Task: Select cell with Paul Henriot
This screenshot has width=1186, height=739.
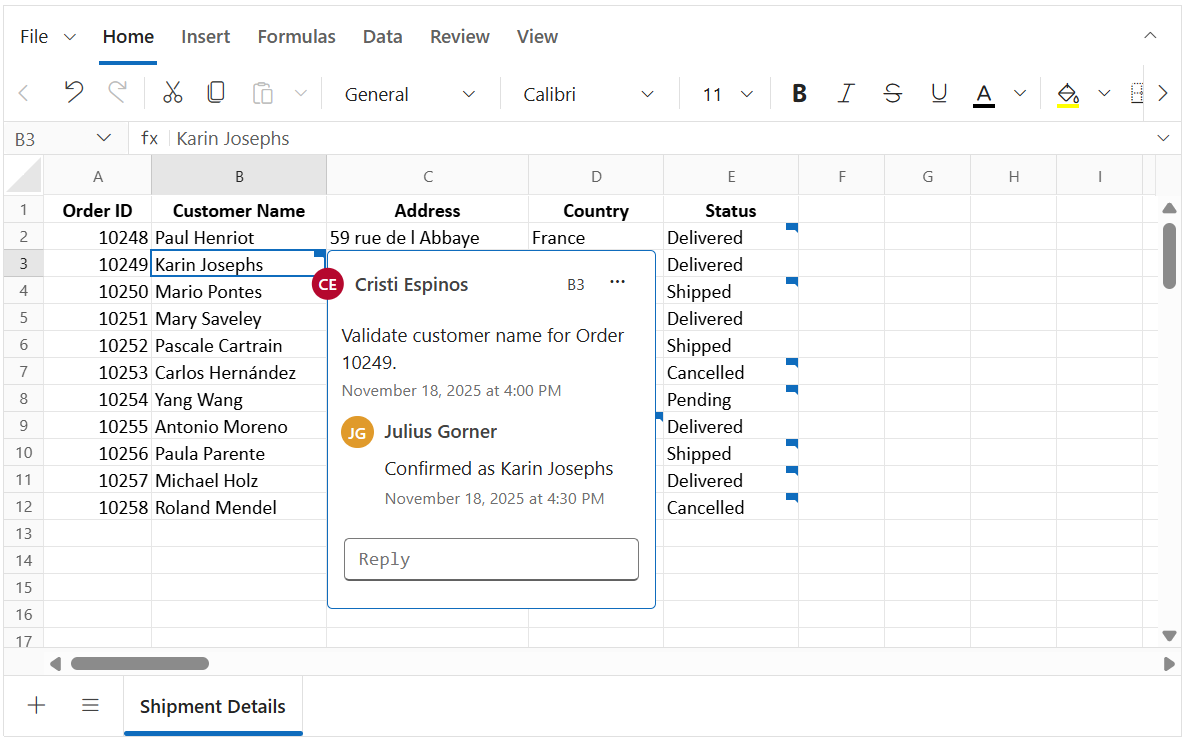Action: (x=239, y=238)
